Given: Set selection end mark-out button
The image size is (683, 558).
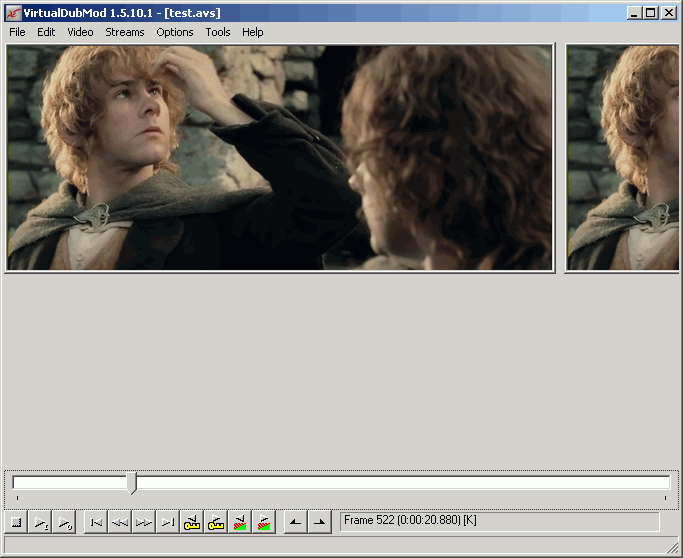Looking at the screenshot, I should tap(320, 522).
